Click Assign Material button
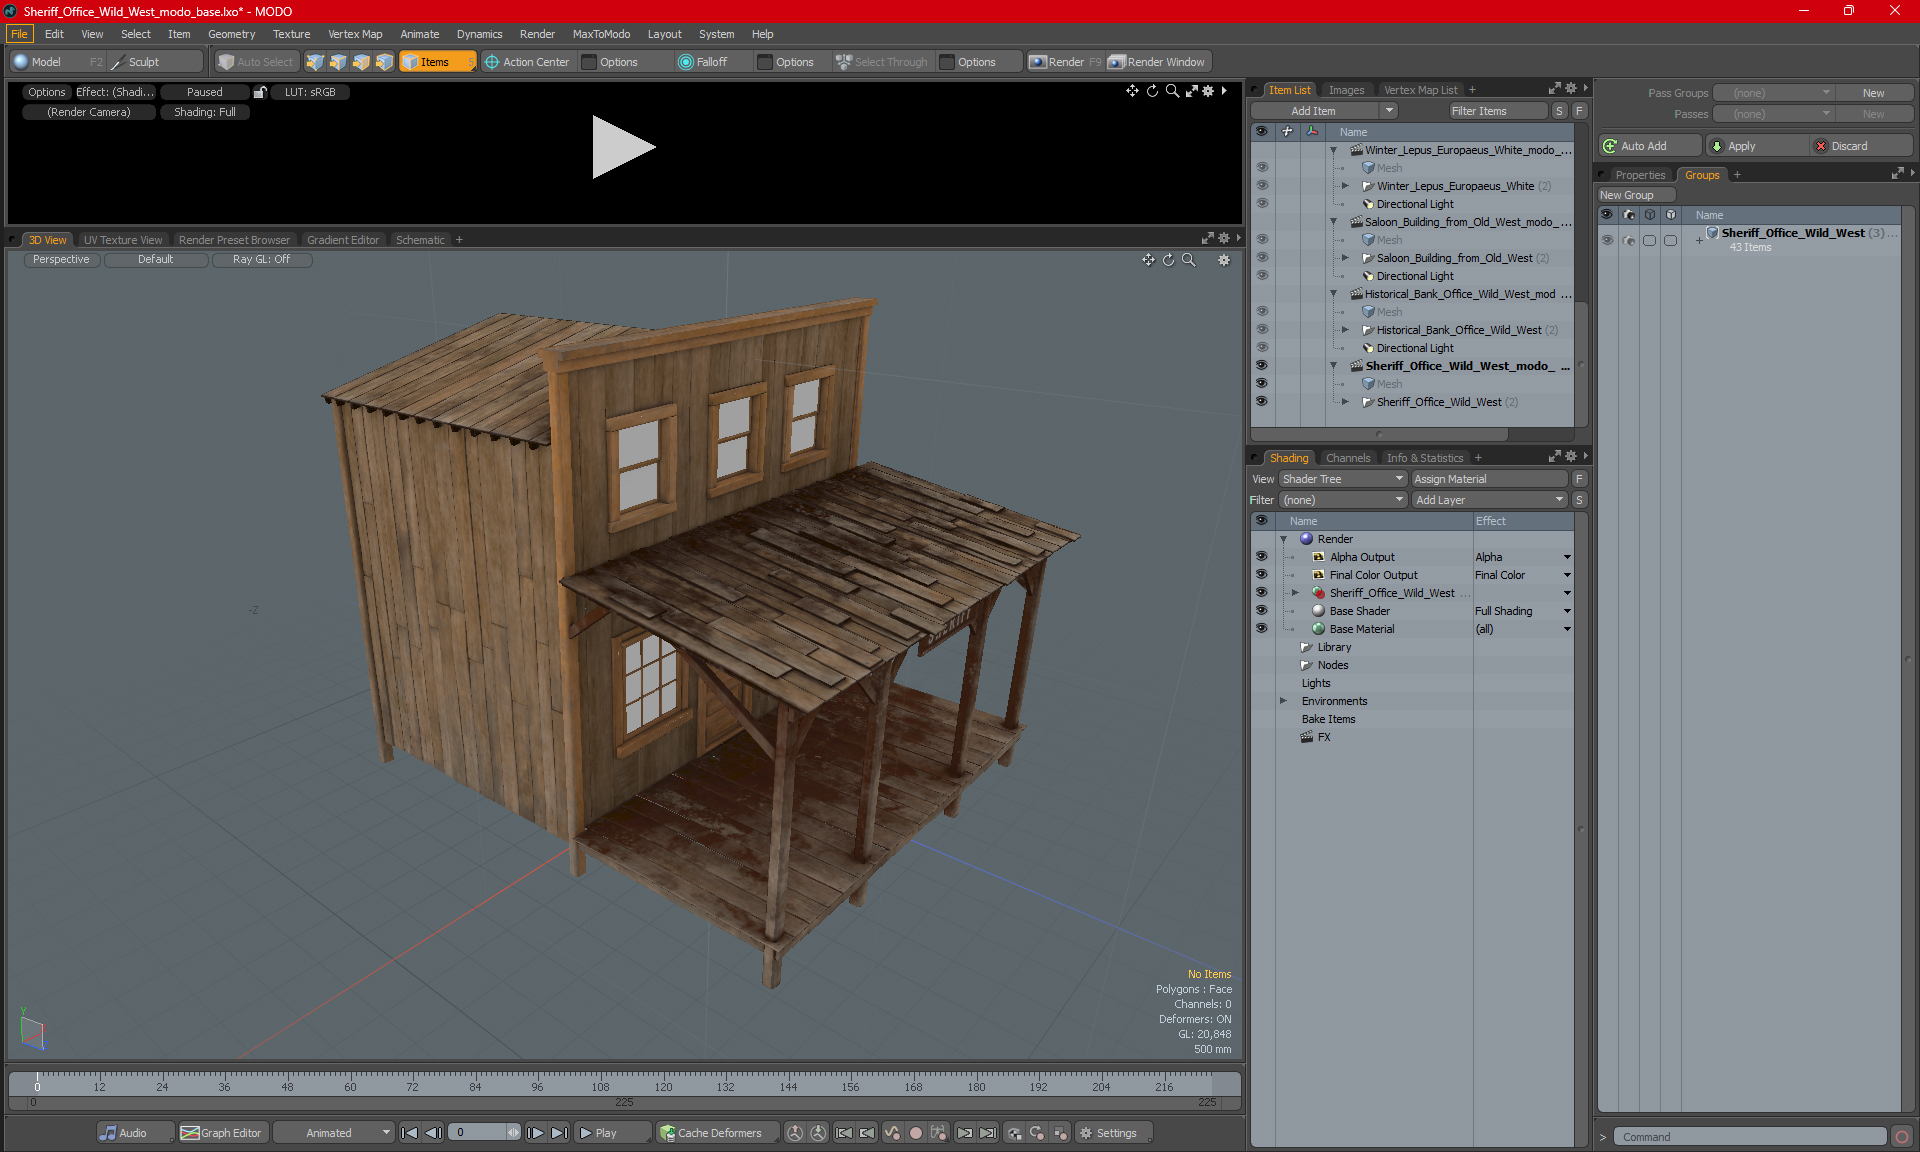 point(1489,479)
